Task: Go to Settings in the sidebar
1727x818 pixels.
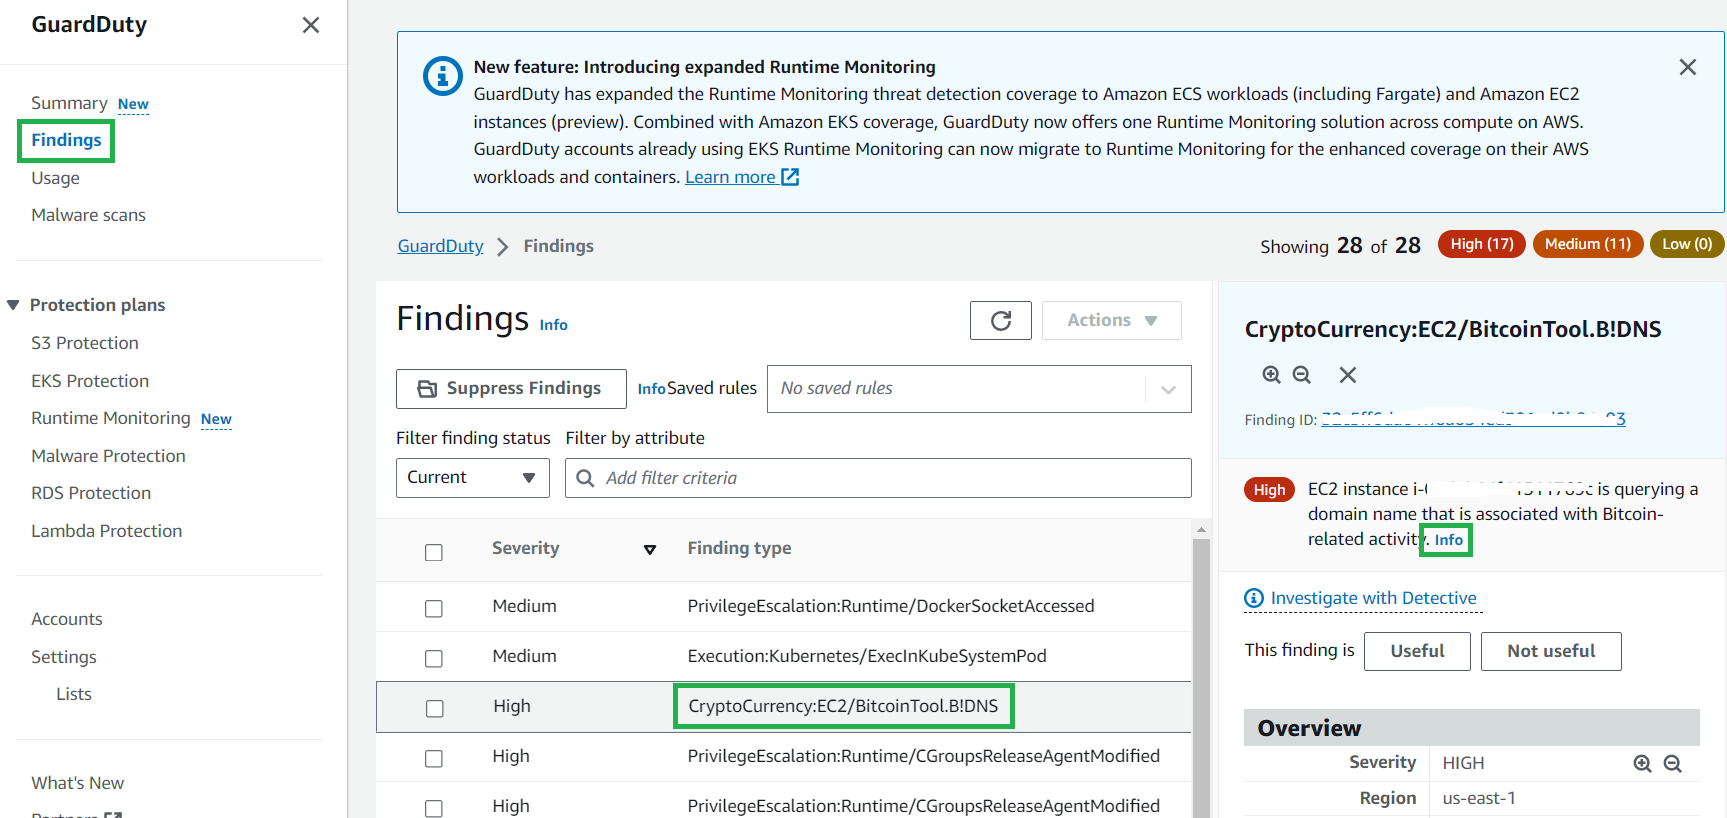Action: point(64,657)
